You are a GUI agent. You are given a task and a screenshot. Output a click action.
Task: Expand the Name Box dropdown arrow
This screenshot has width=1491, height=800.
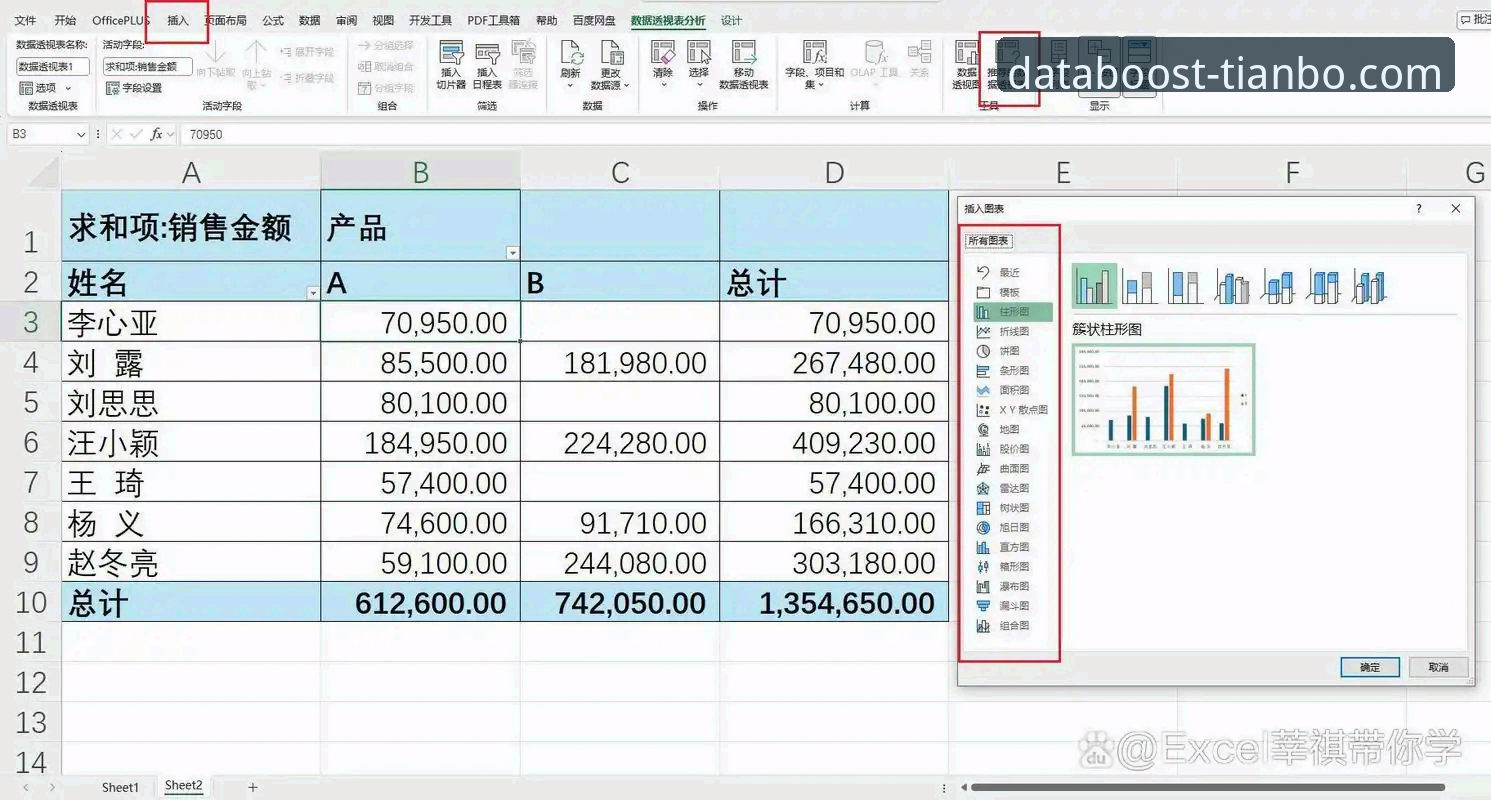click(81, 134)
